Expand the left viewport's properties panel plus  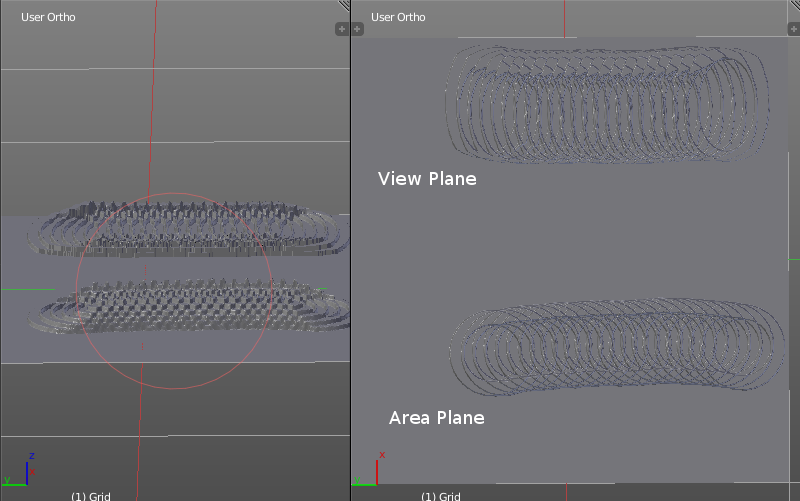tap(342, 29)
